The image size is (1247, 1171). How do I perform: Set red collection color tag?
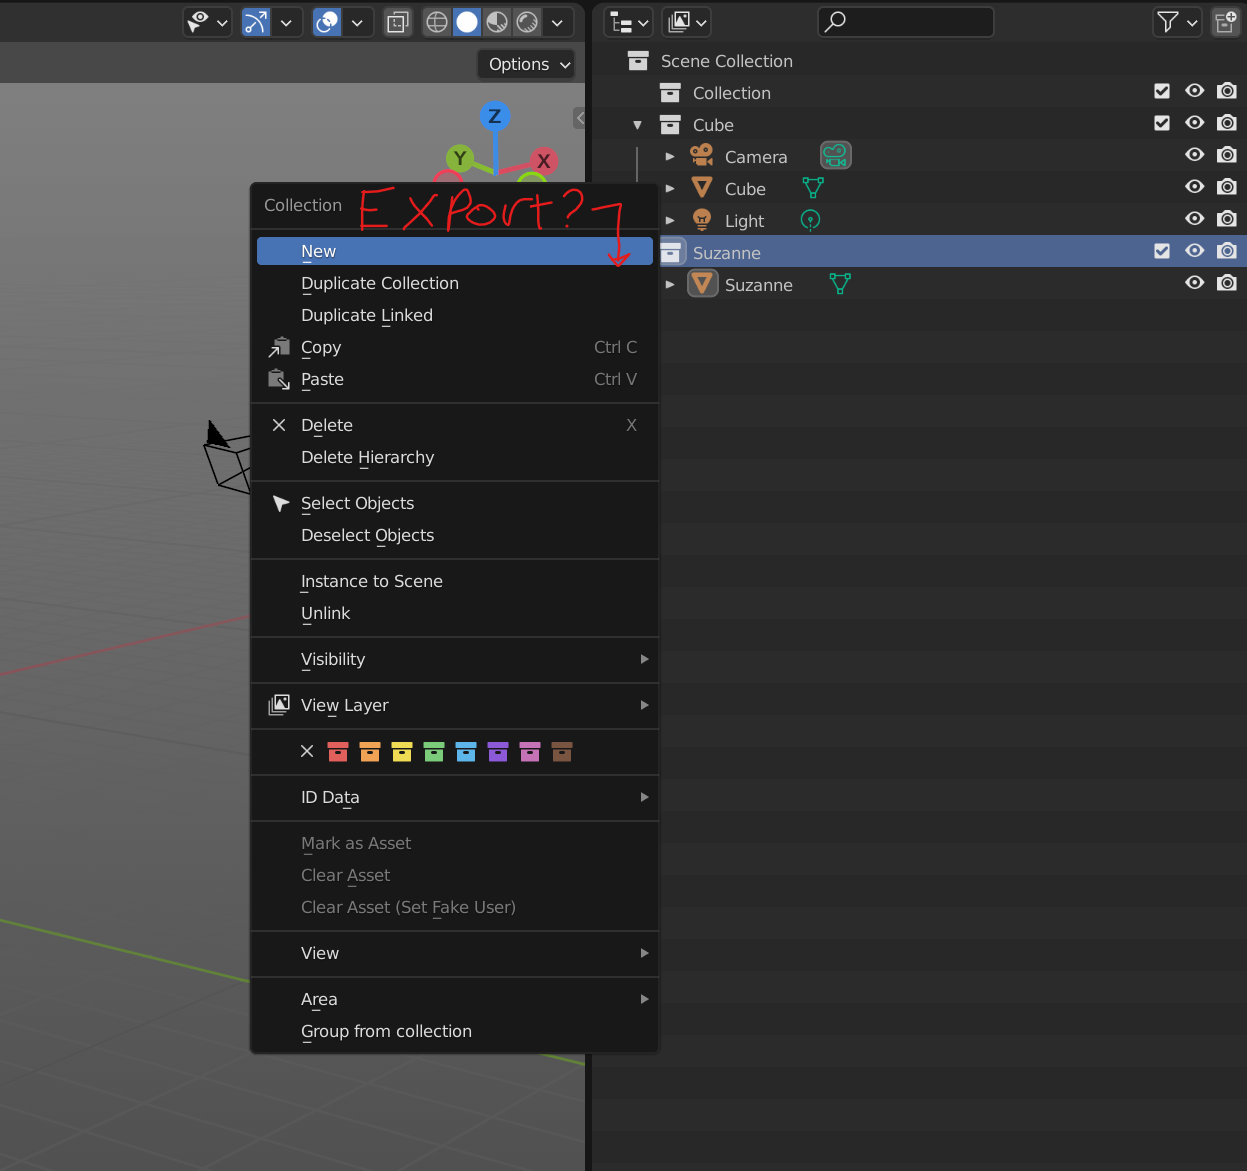click(338, 751)
